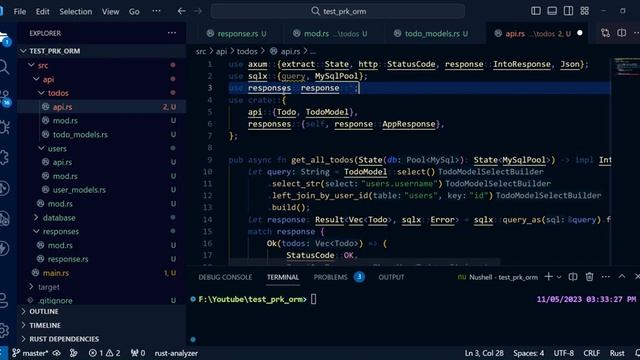Open the File menu
Image resolution: width=640 pixels, height=360 pixels.
(20, 11)
